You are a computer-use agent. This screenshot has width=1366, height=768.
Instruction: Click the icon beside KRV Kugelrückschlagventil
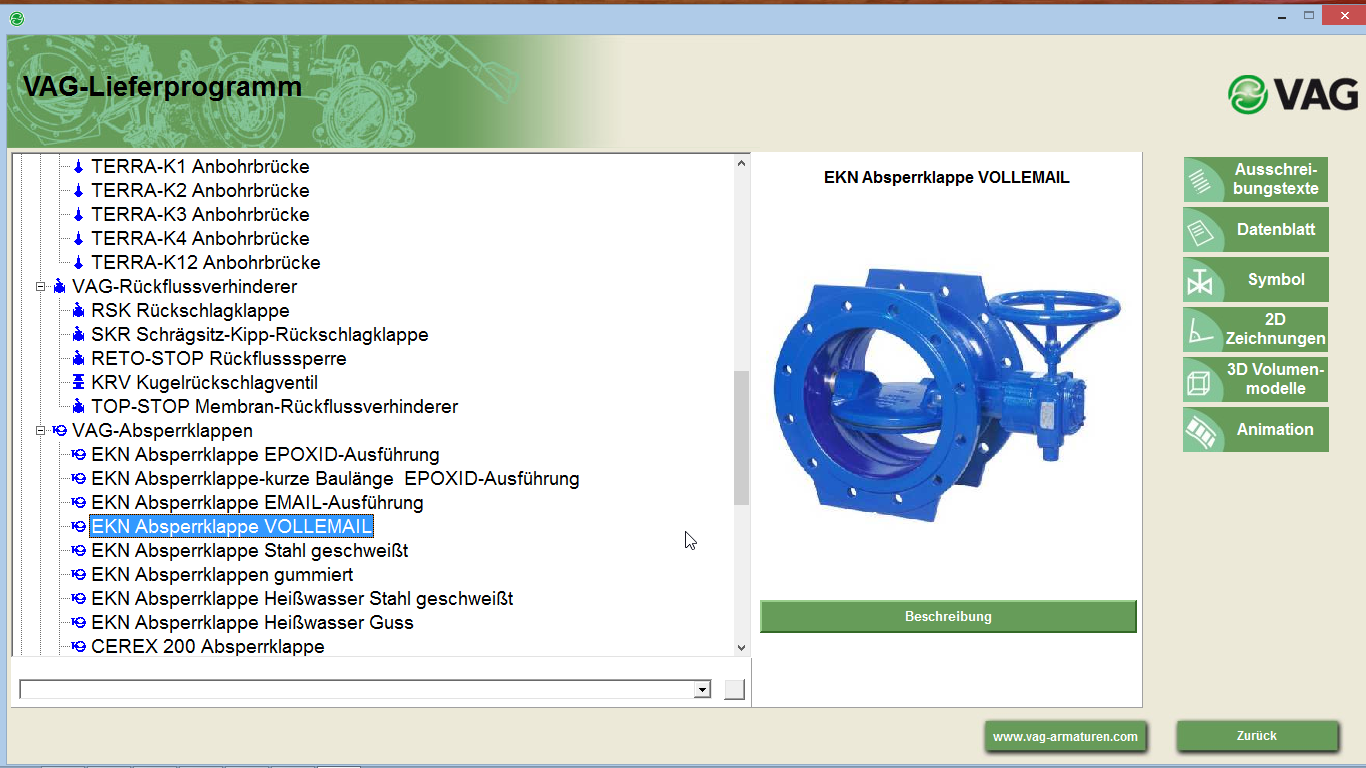pos(79,382)
